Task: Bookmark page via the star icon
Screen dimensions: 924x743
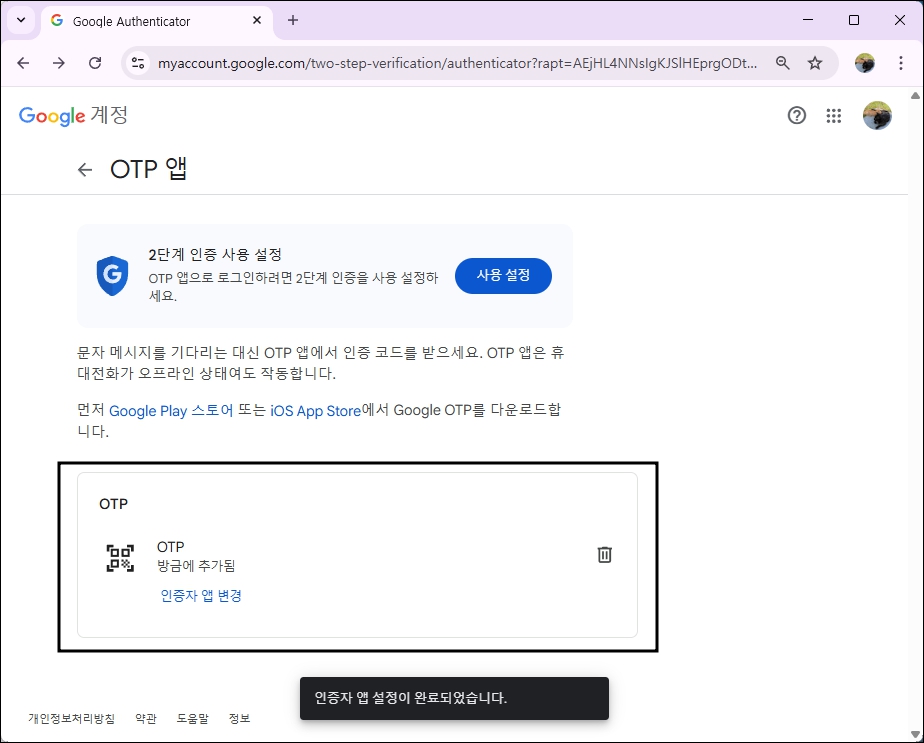Action: coord(816,62)
